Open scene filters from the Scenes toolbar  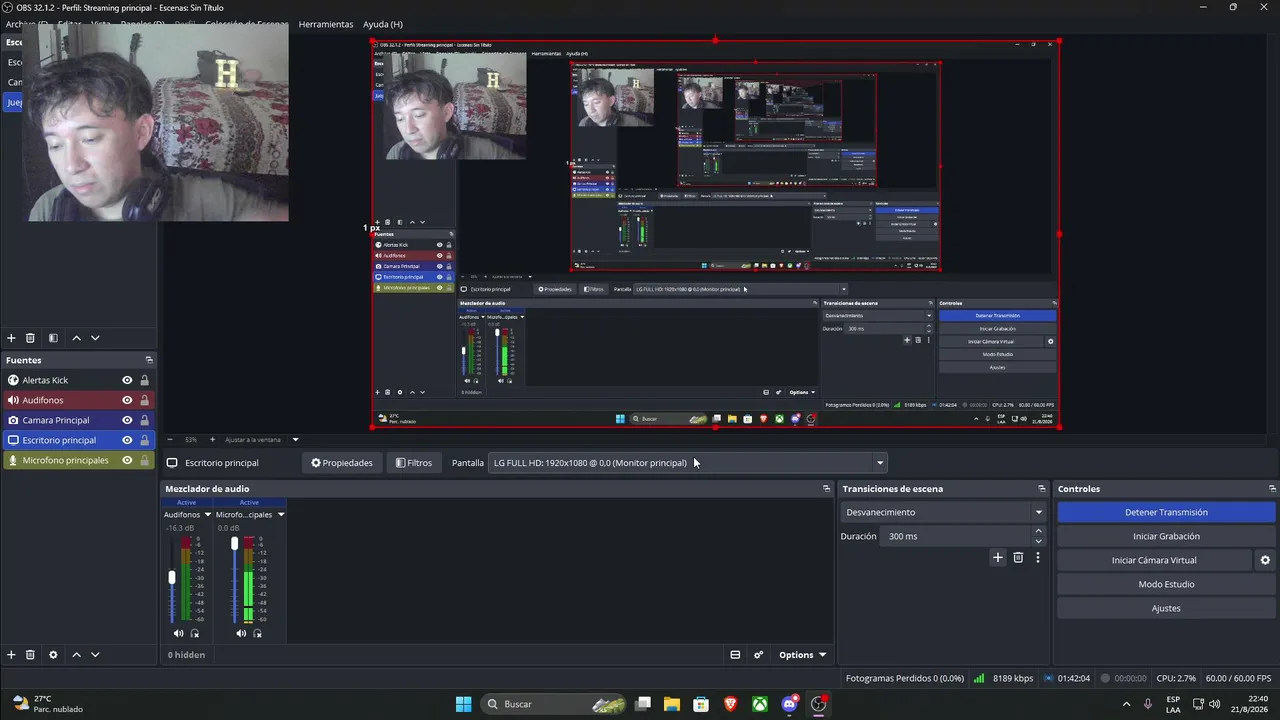tap(53, 338)
